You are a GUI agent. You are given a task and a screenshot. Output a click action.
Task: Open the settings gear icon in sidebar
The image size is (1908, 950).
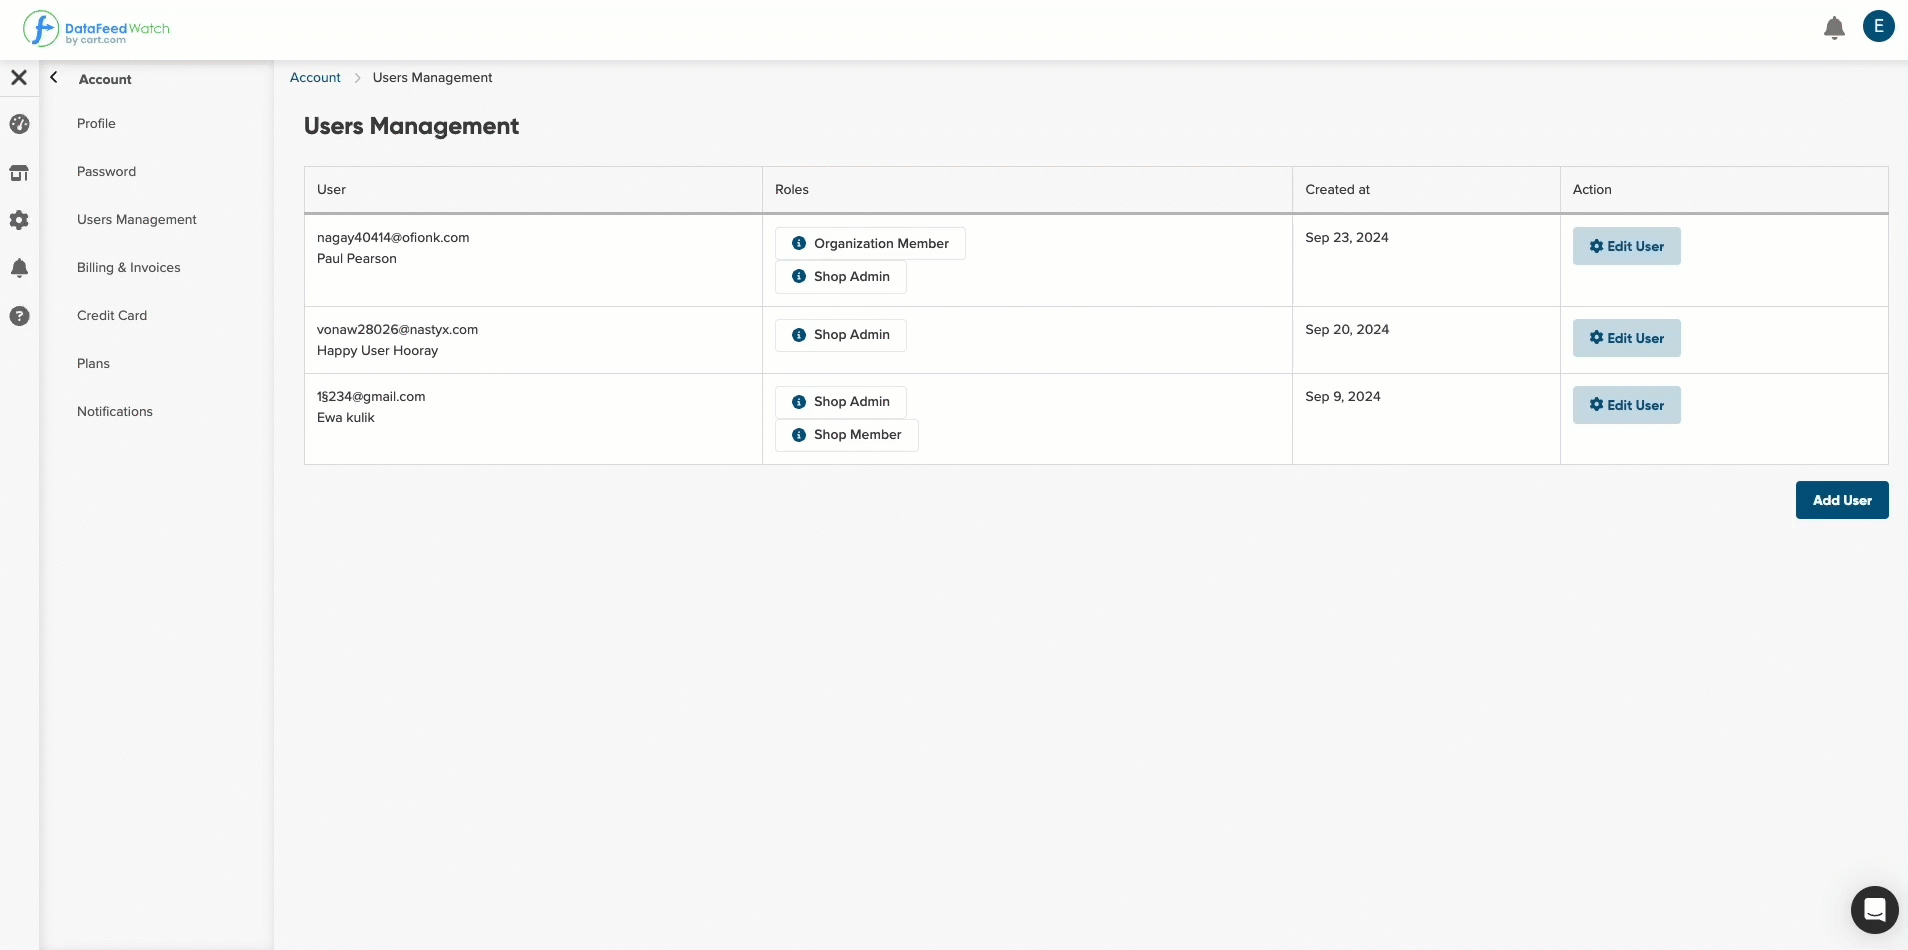tap(19, 220)
